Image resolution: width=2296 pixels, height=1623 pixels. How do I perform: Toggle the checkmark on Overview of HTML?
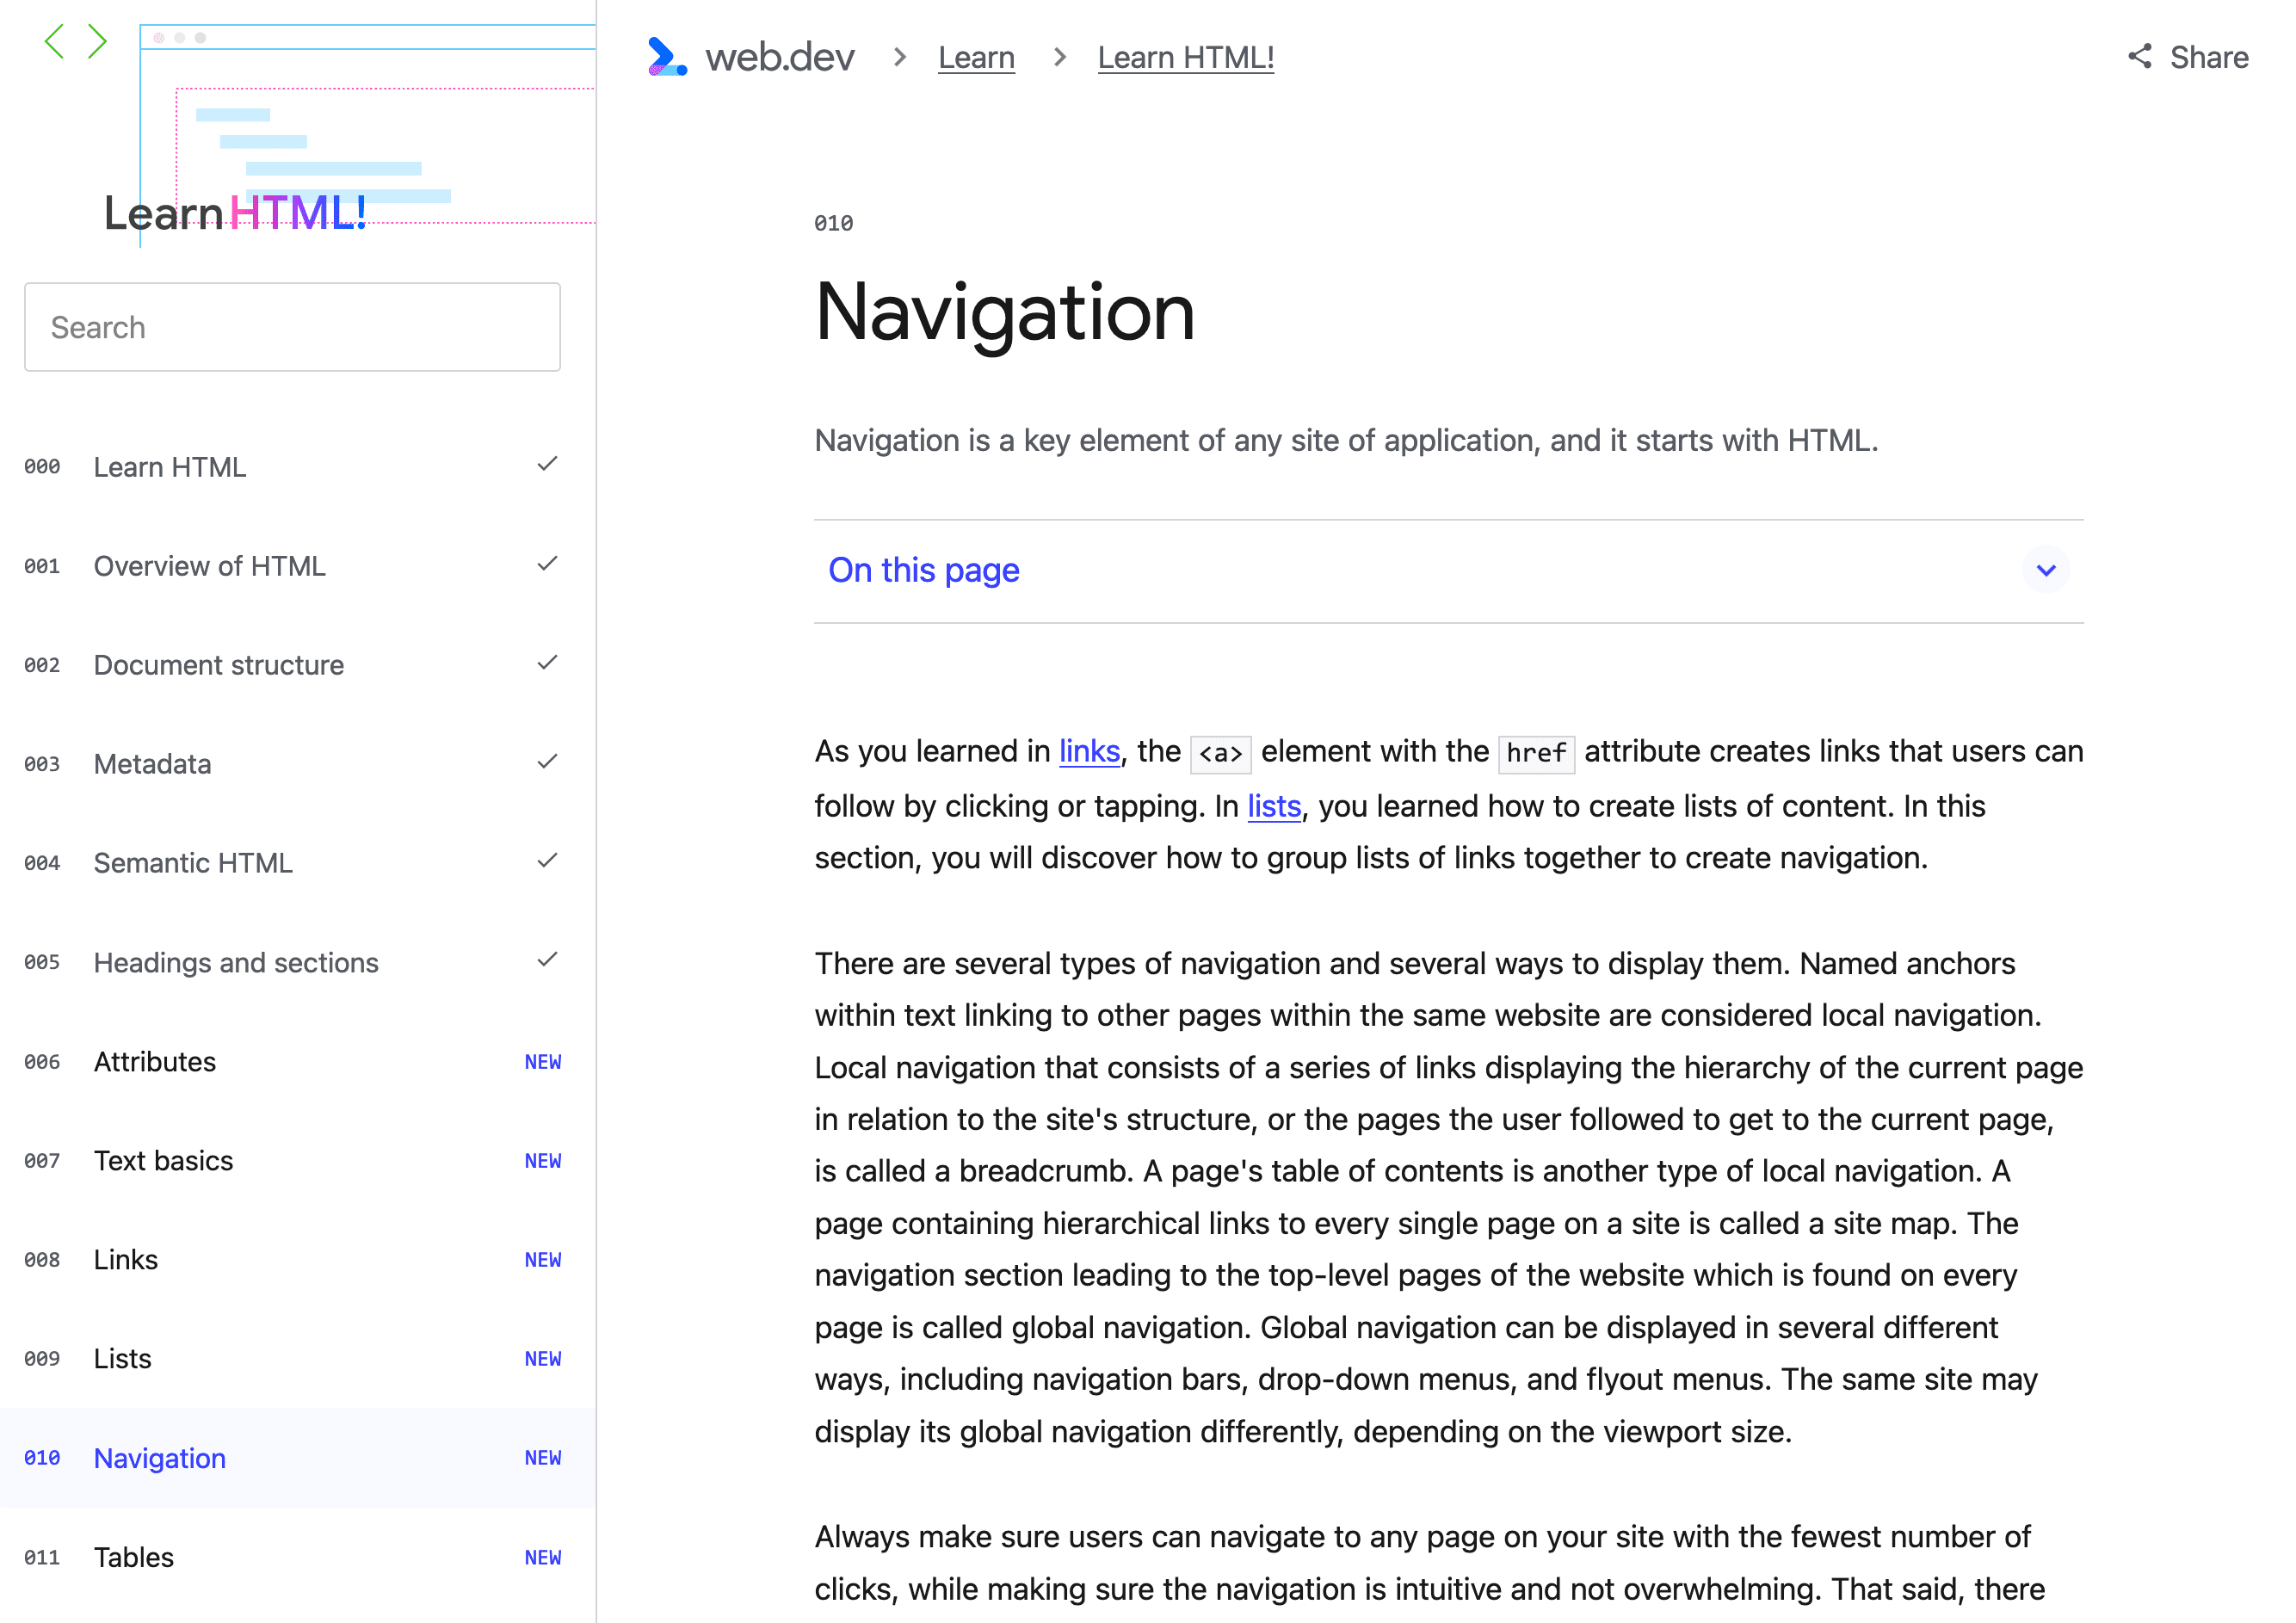tap(546, 564)
